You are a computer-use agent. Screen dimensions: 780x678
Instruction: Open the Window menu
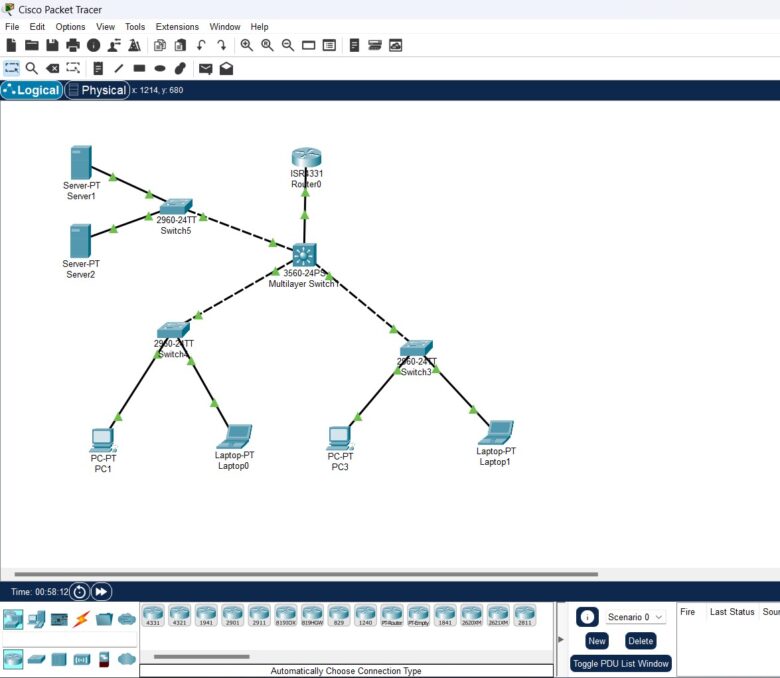(224, 26)
